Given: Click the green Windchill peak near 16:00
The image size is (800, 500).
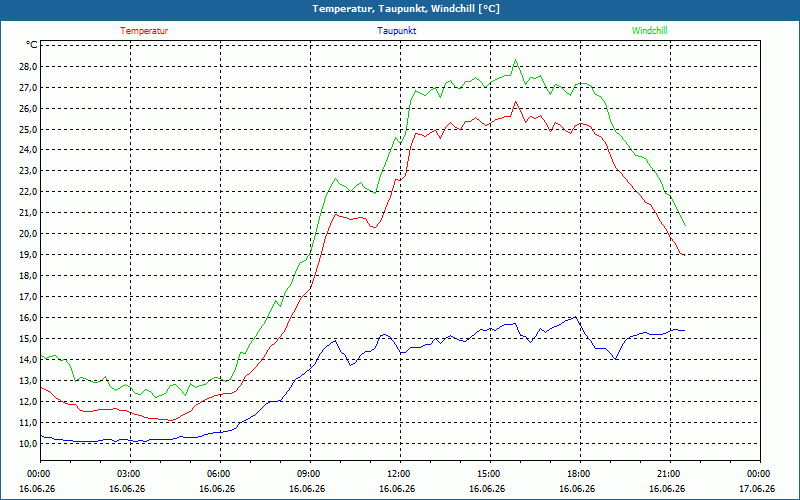Looking at the screenshot, I should (x=515, y=60).
